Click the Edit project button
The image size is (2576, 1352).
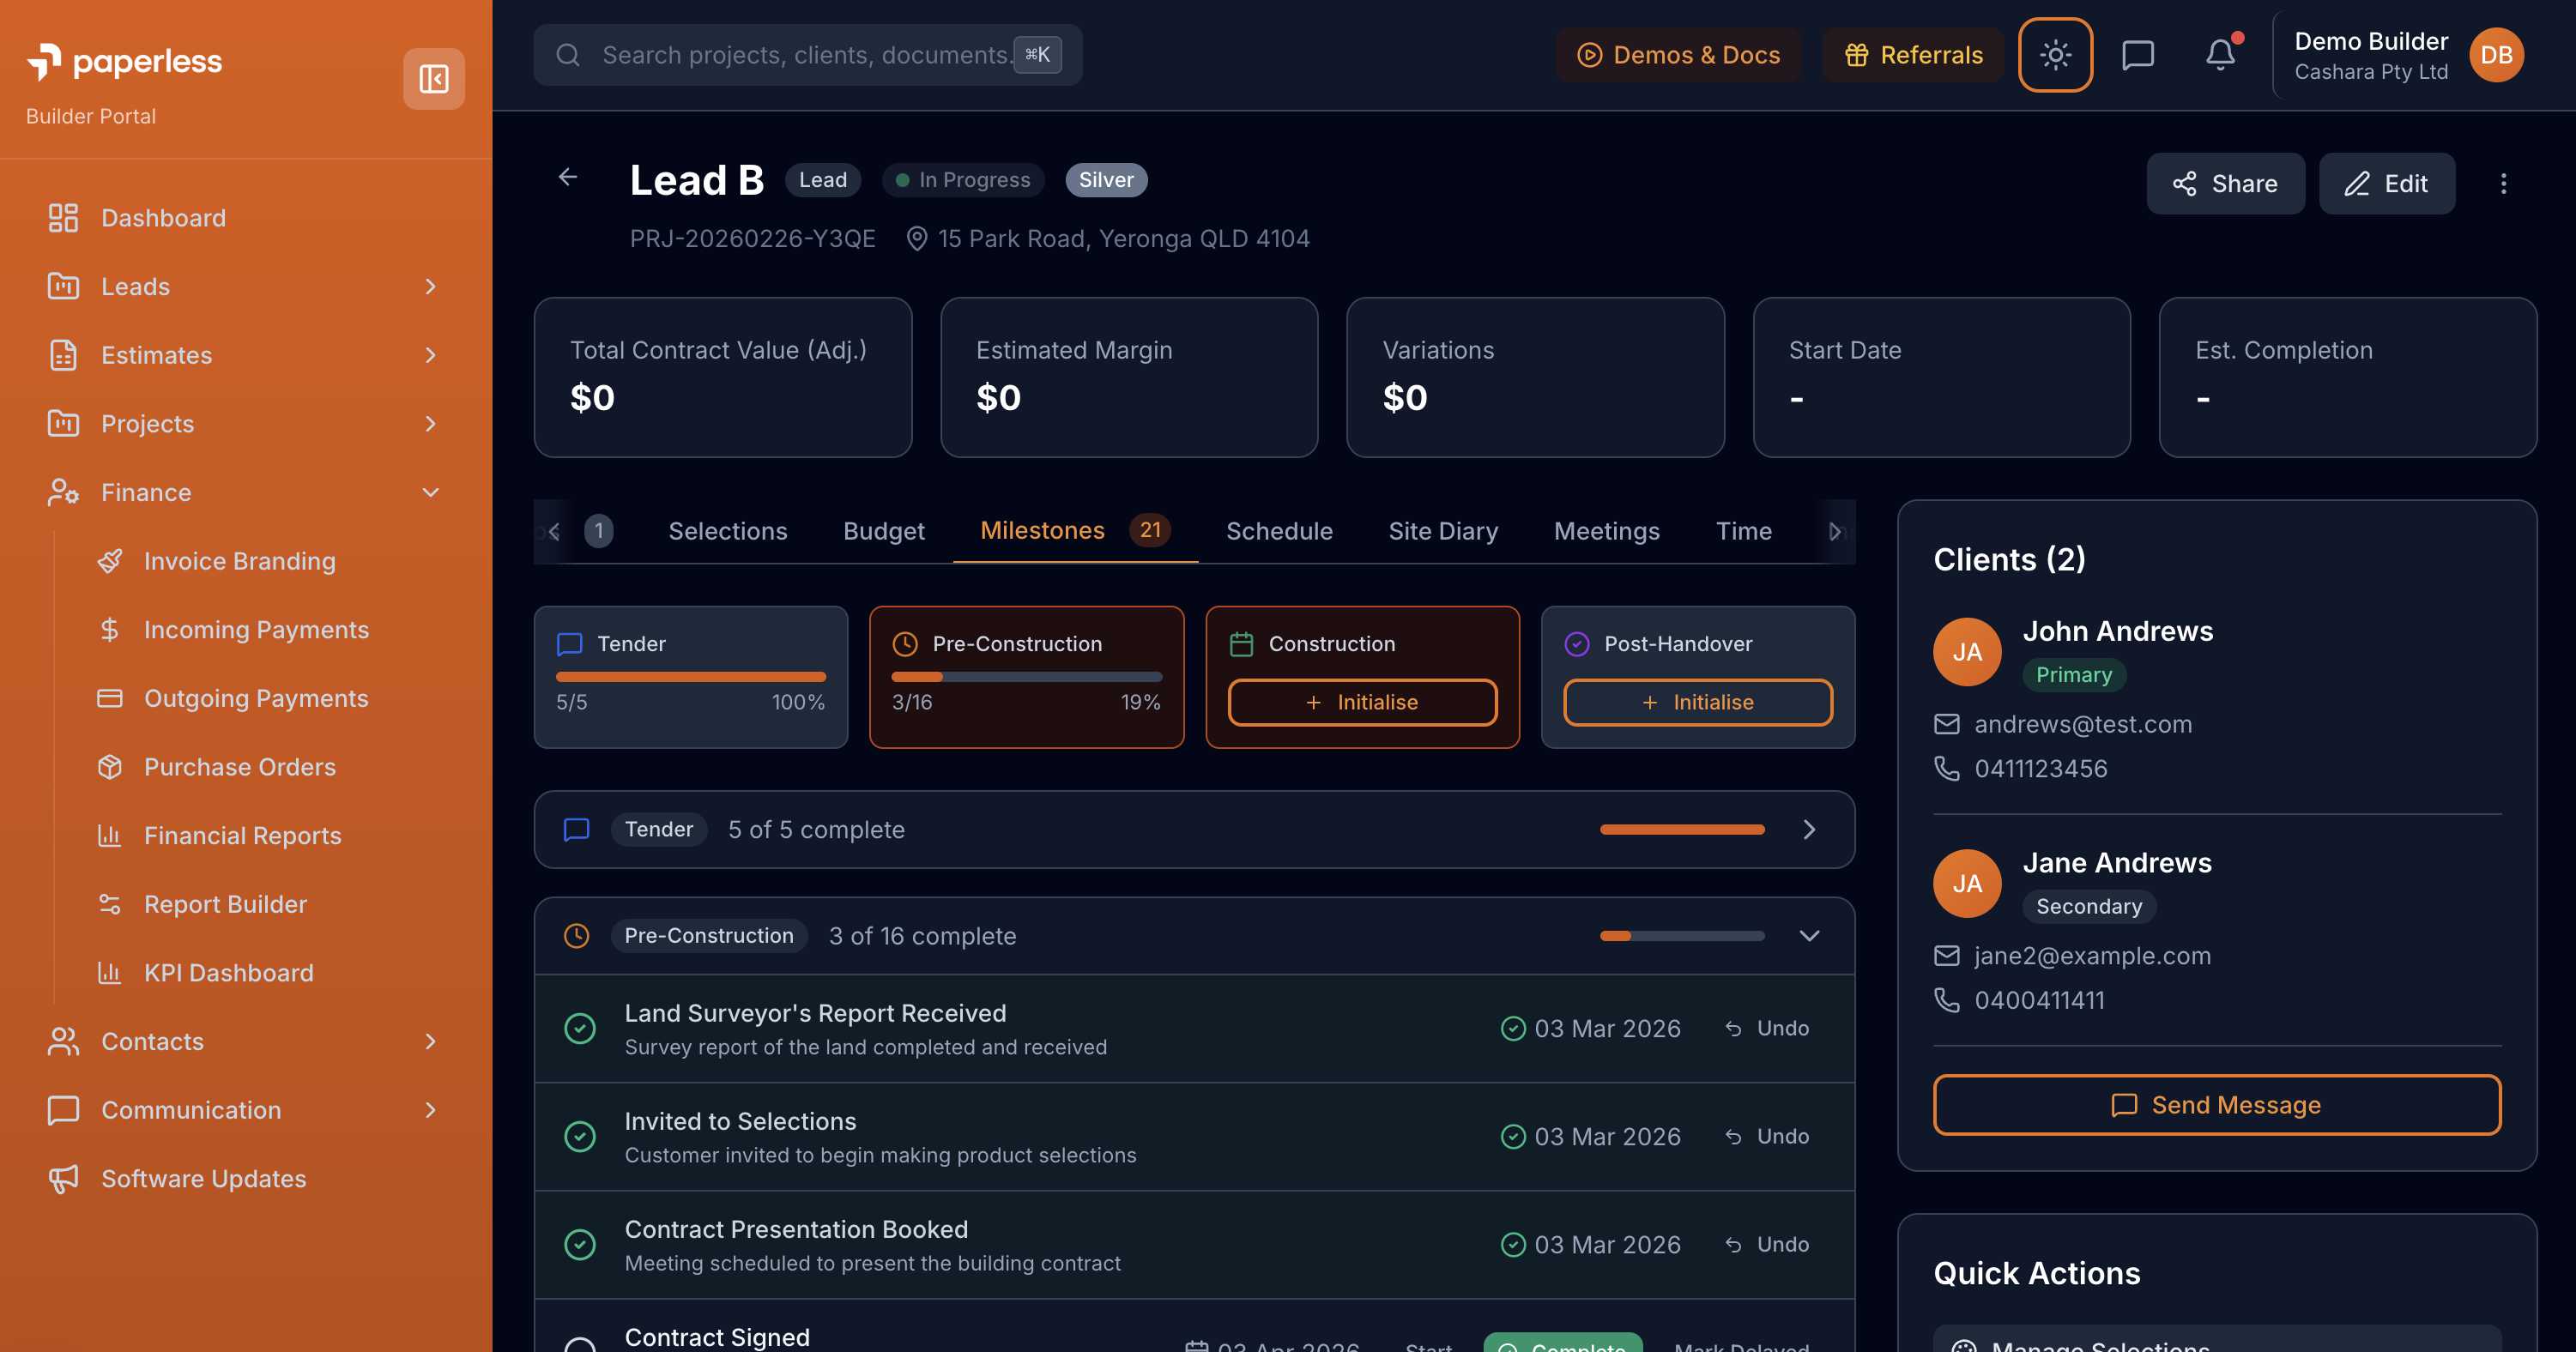2386,183
